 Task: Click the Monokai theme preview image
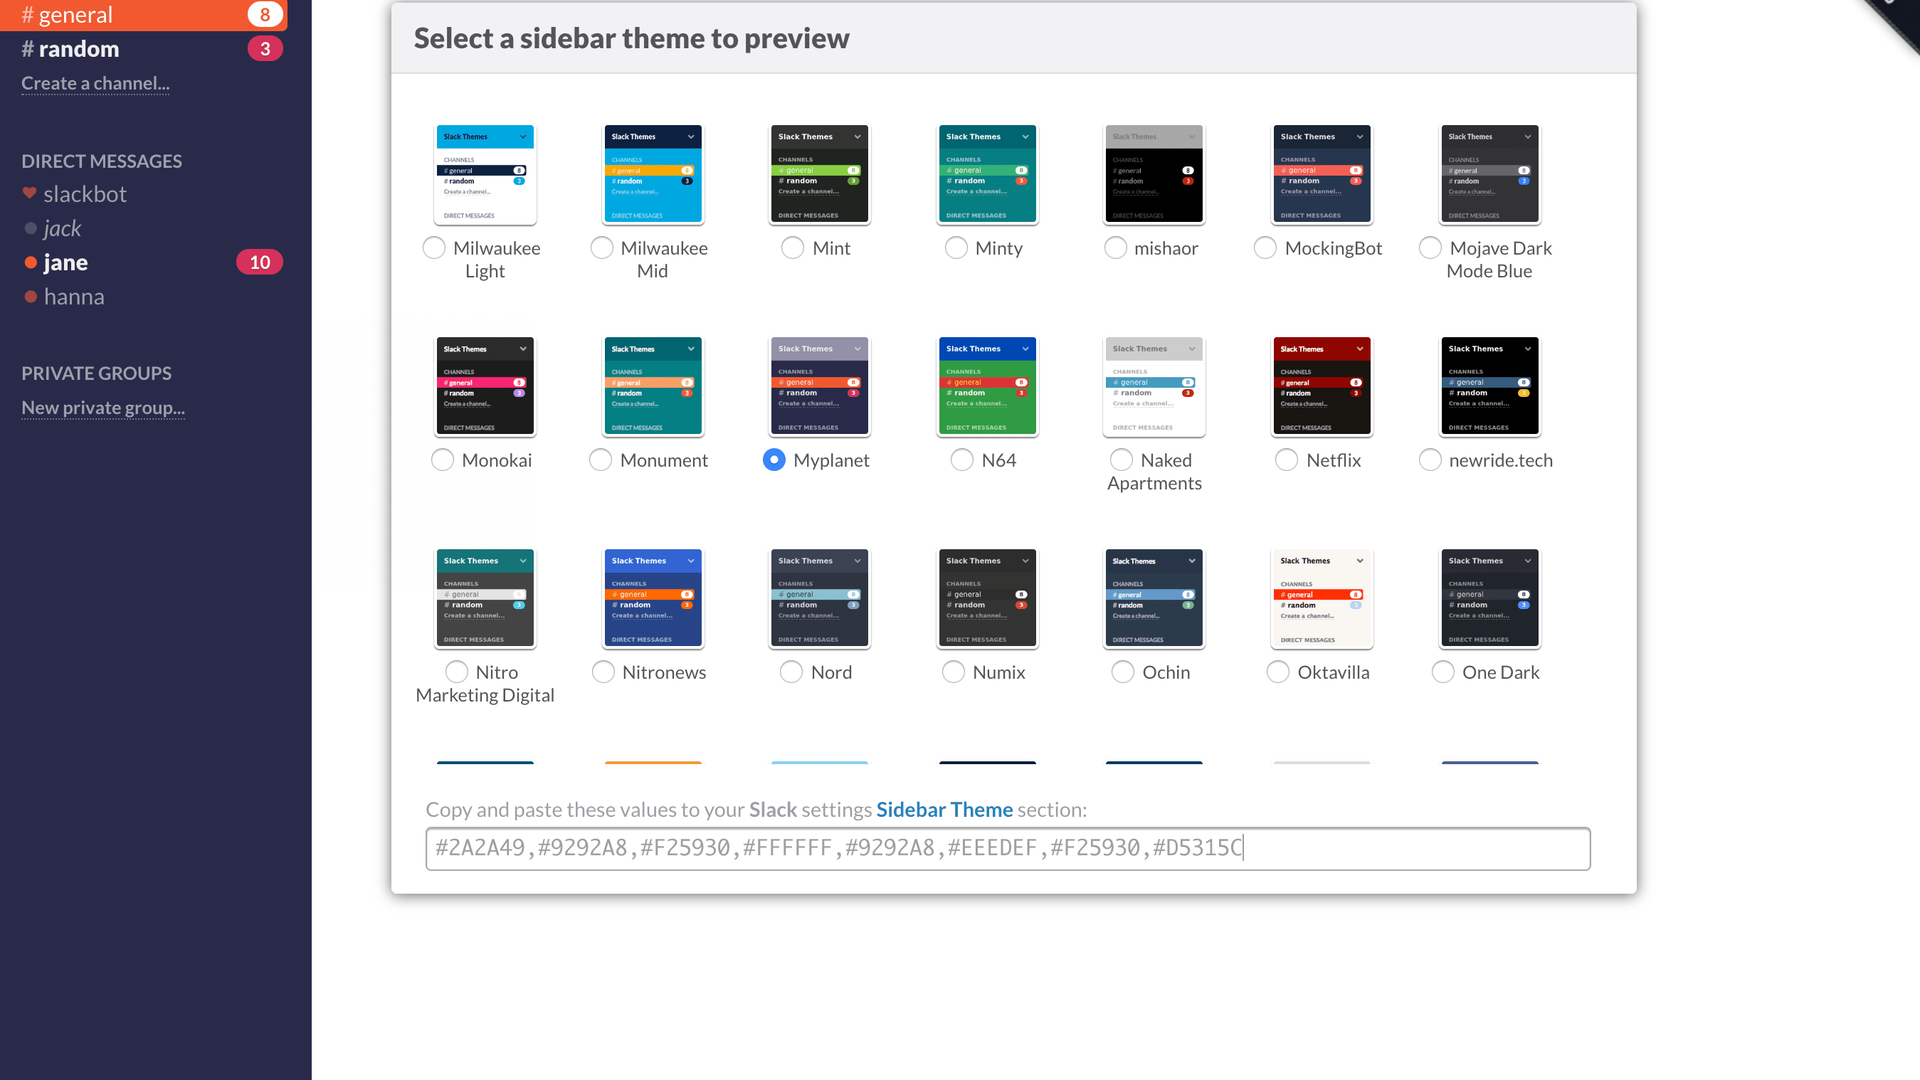click(x=485, y=386)
